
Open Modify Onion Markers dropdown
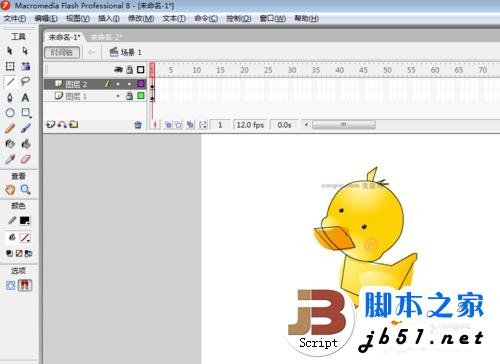tap(203, 125)
